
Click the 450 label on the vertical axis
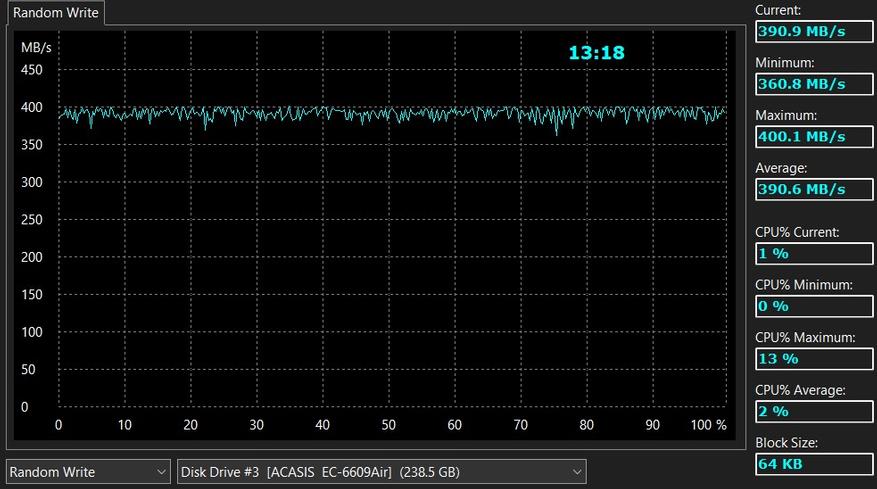(32, 70)
